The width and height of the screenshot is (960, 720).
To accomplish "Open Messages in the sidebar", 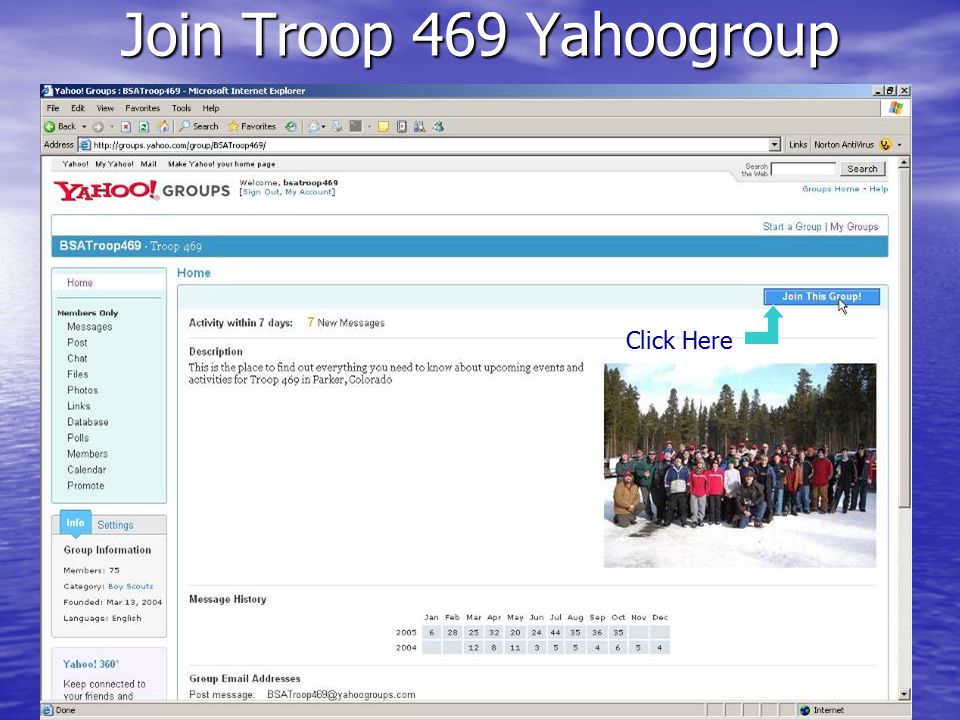I will point(89,327).
